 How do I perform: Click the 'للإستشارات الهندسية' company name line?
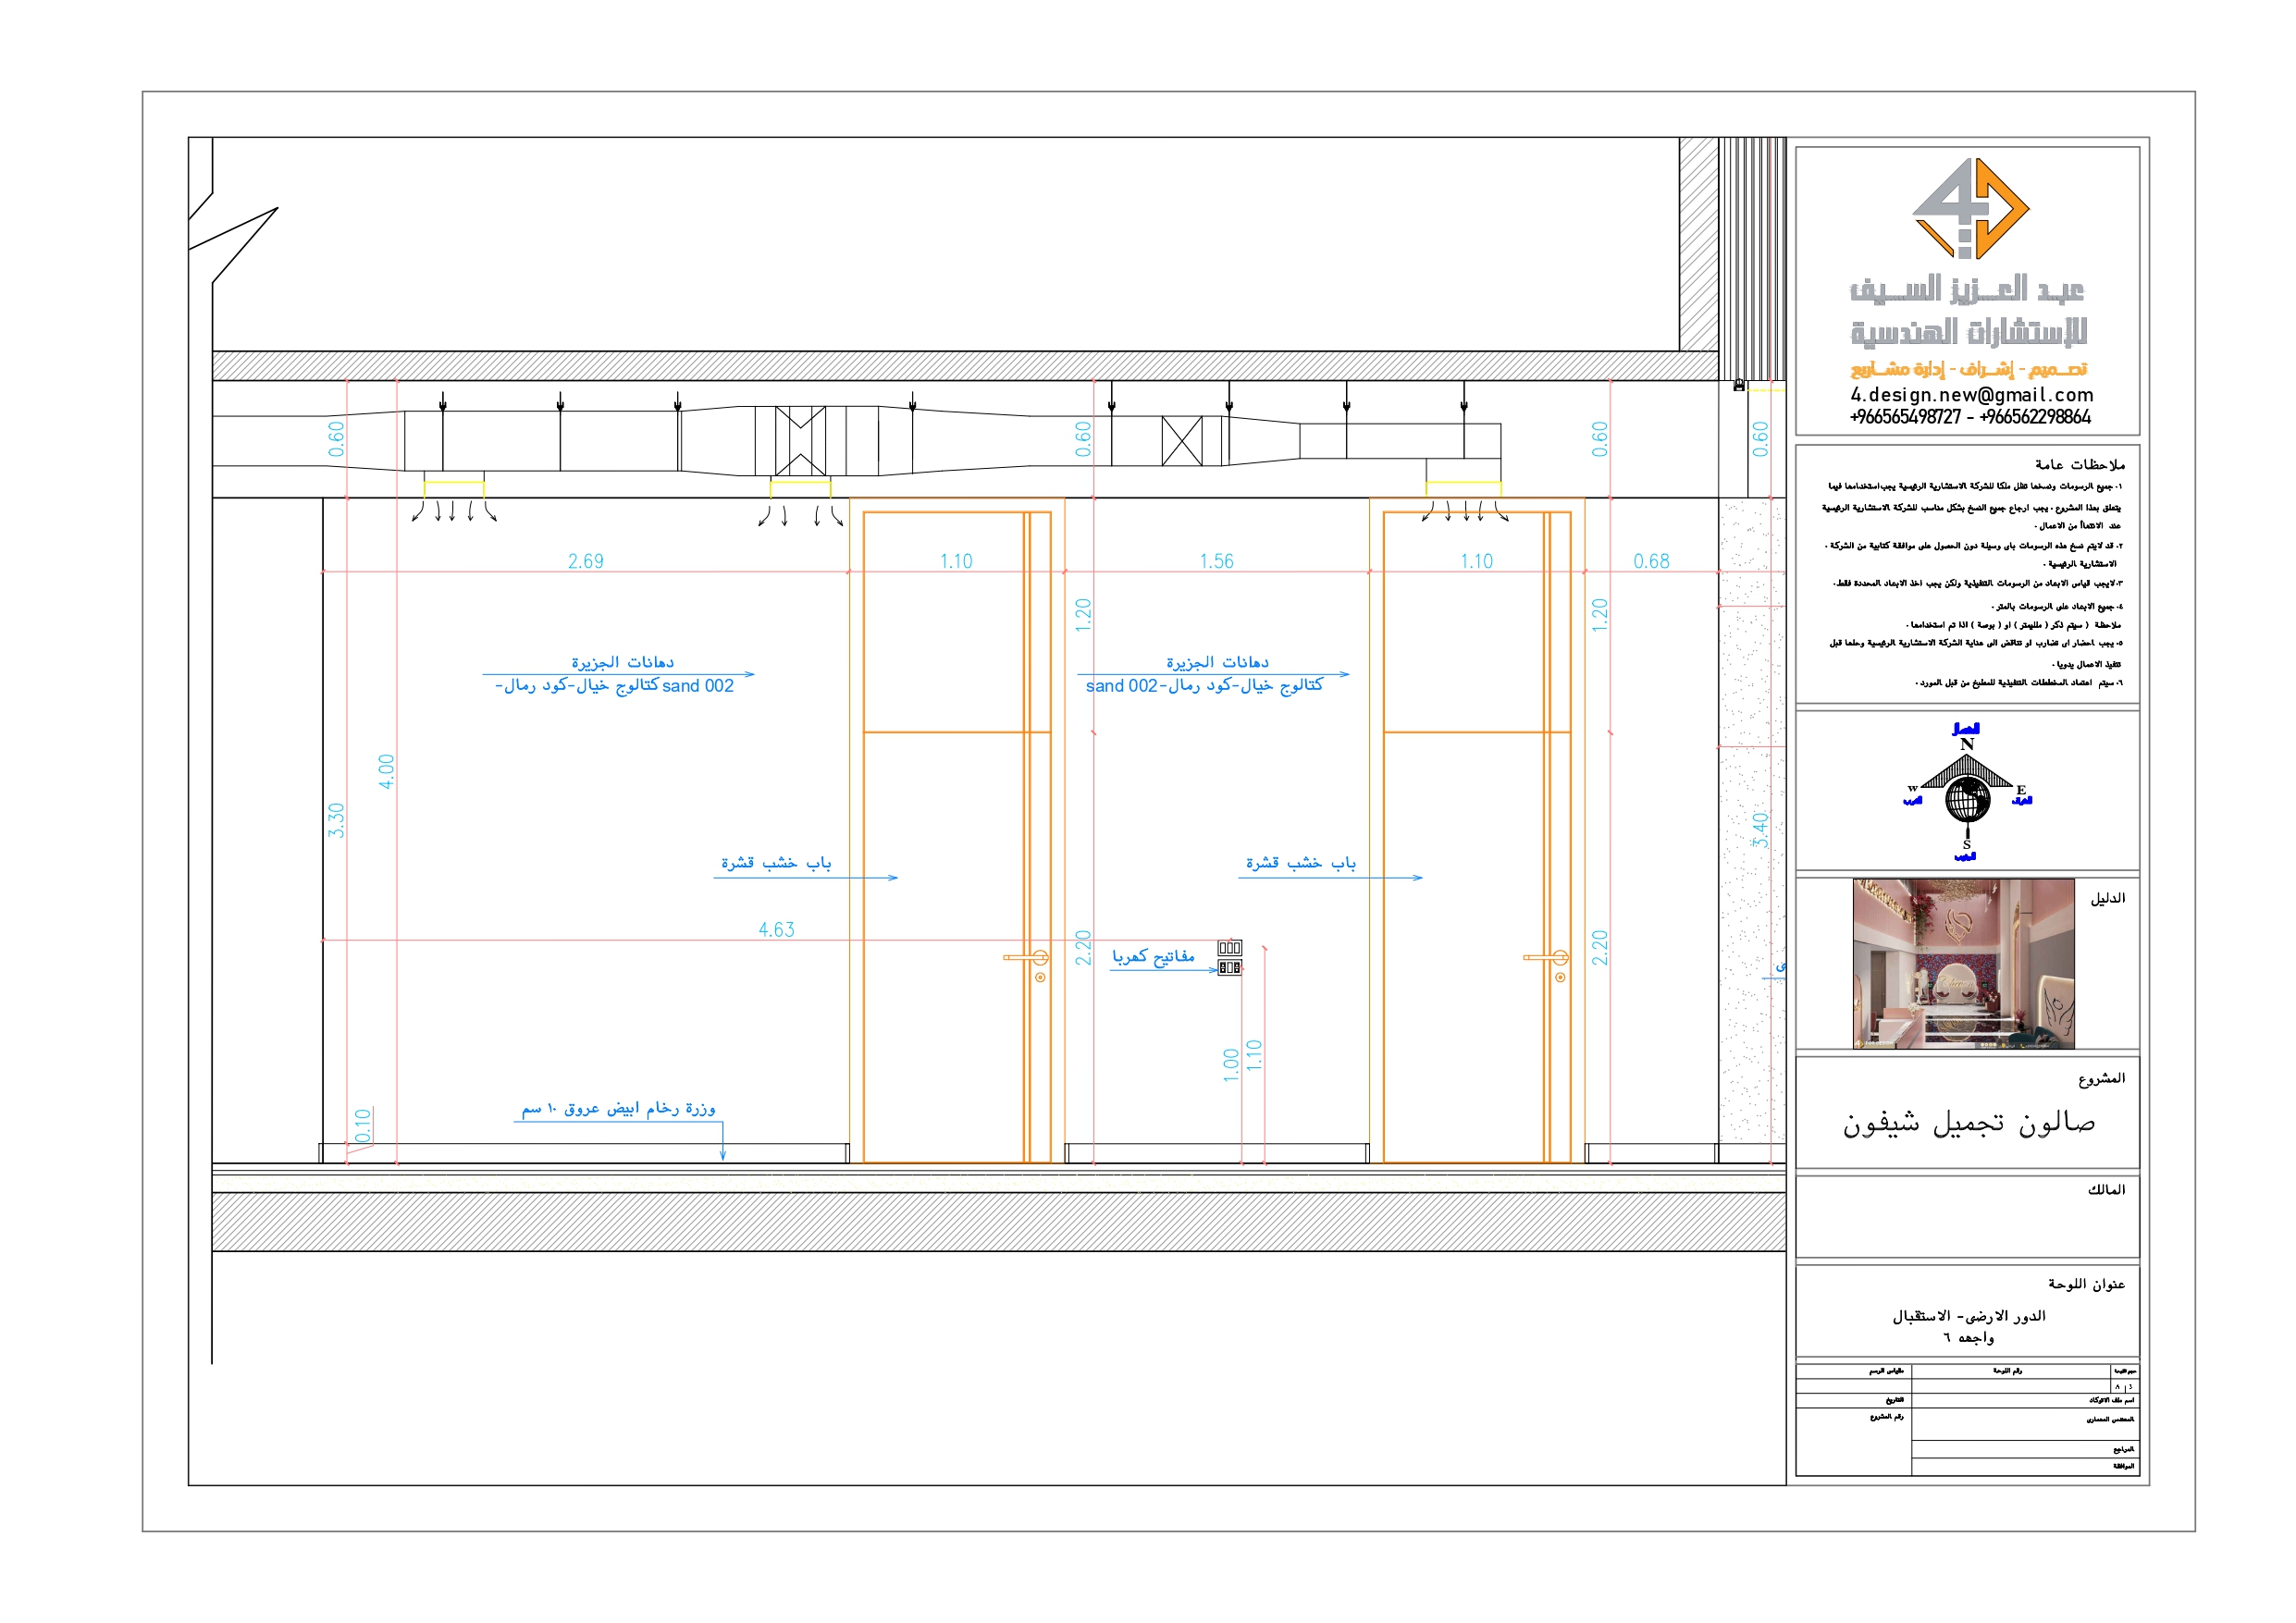(1968, 331)
